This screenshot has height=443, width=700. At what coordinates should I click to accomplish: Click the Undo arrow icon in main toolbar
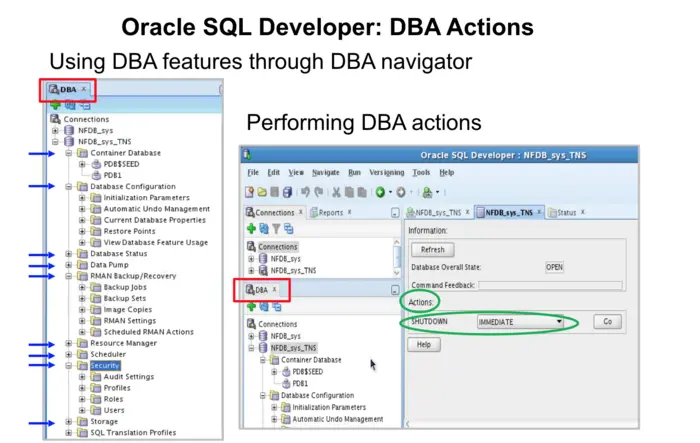(305, 192)
